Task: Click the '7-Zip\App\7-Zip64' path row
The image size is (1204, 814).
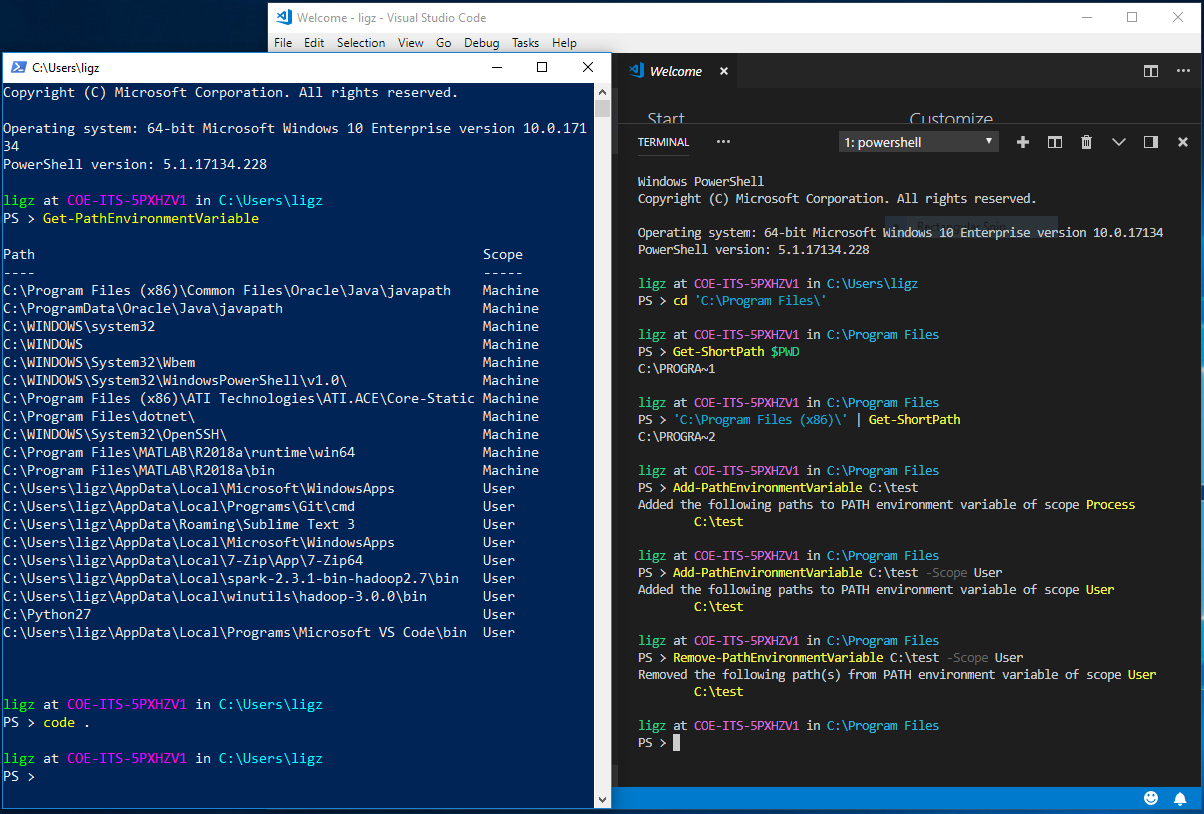Action: pyautogui.click(x=183, y=560)
